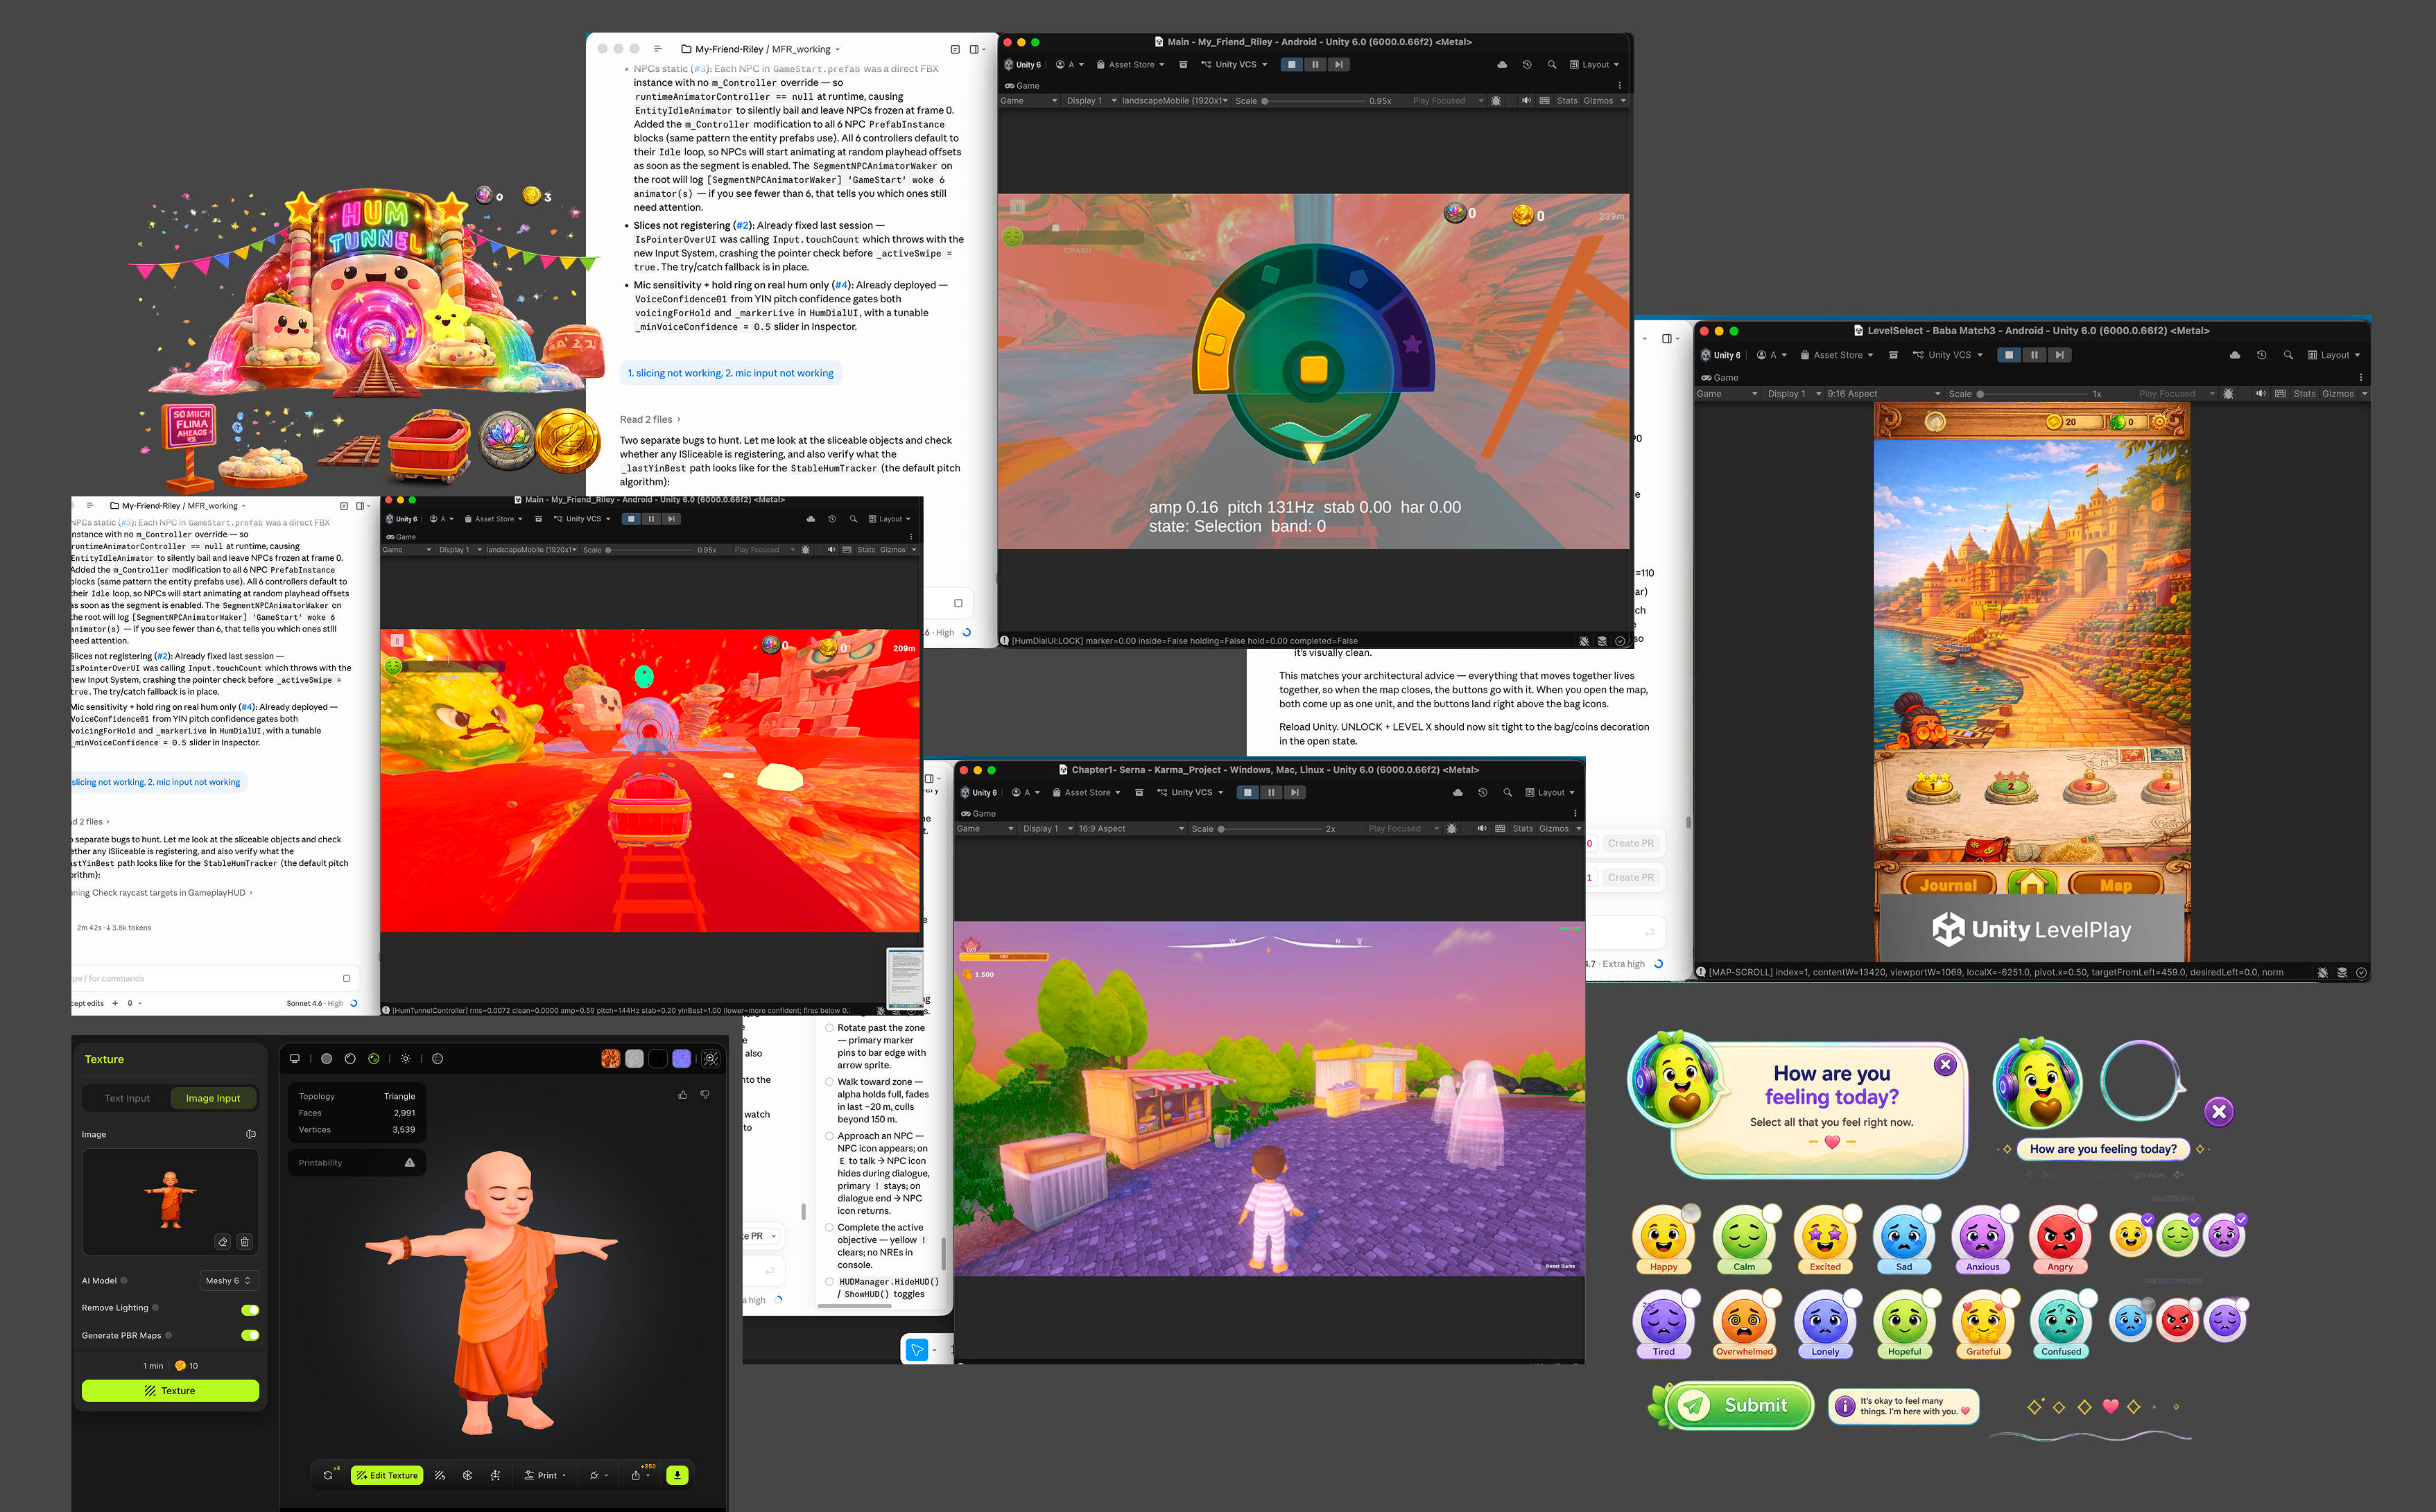Viewport: 2436px width, 1512px height.
Task: Check 'HUDManager.HideHUD()' checklist item
Action: [829, 1282]
